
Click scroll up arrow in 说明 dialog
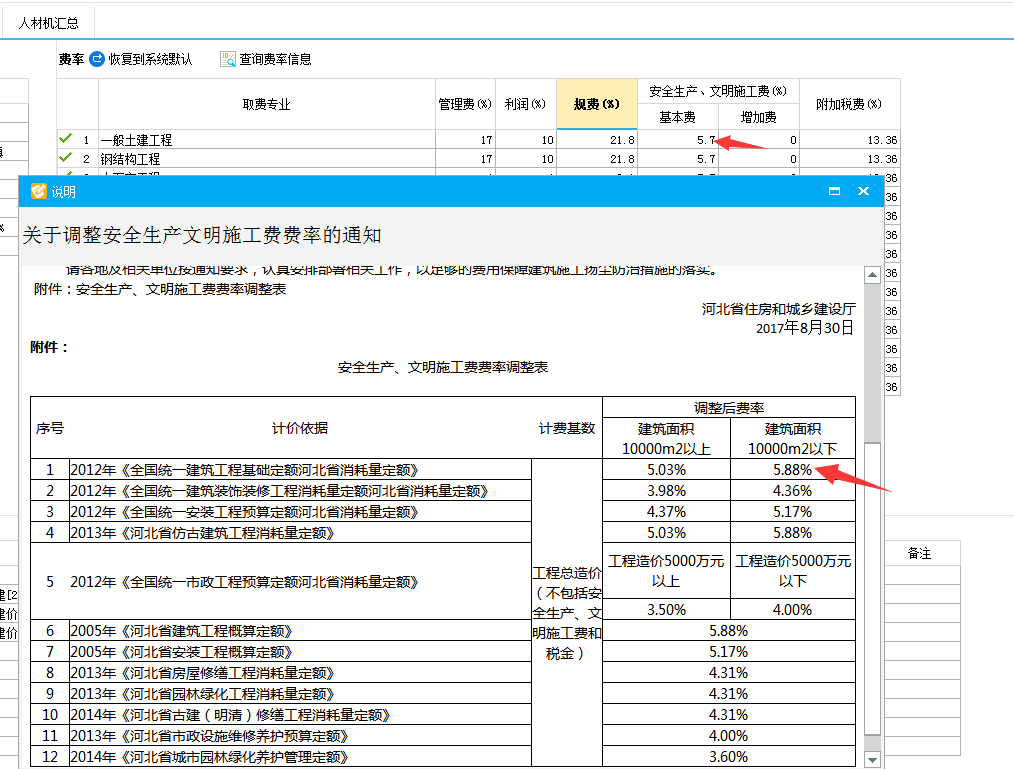pos(872,275)
